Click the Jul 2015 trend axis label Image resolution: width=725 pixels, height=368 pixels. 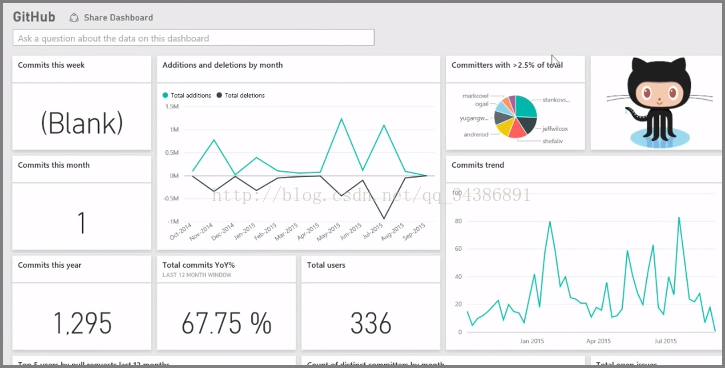665,341
